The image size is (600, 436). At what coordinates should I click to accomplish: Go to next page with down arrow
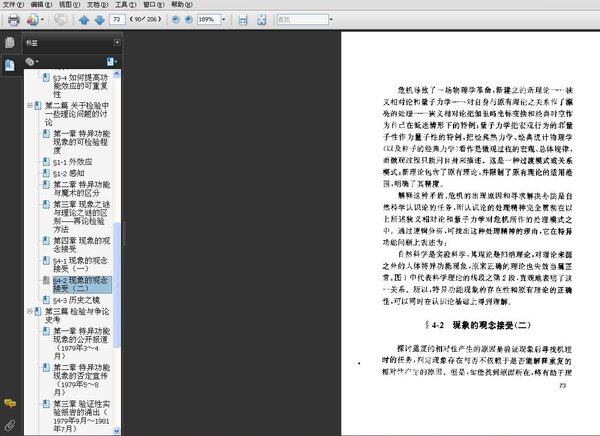(99, 20)
